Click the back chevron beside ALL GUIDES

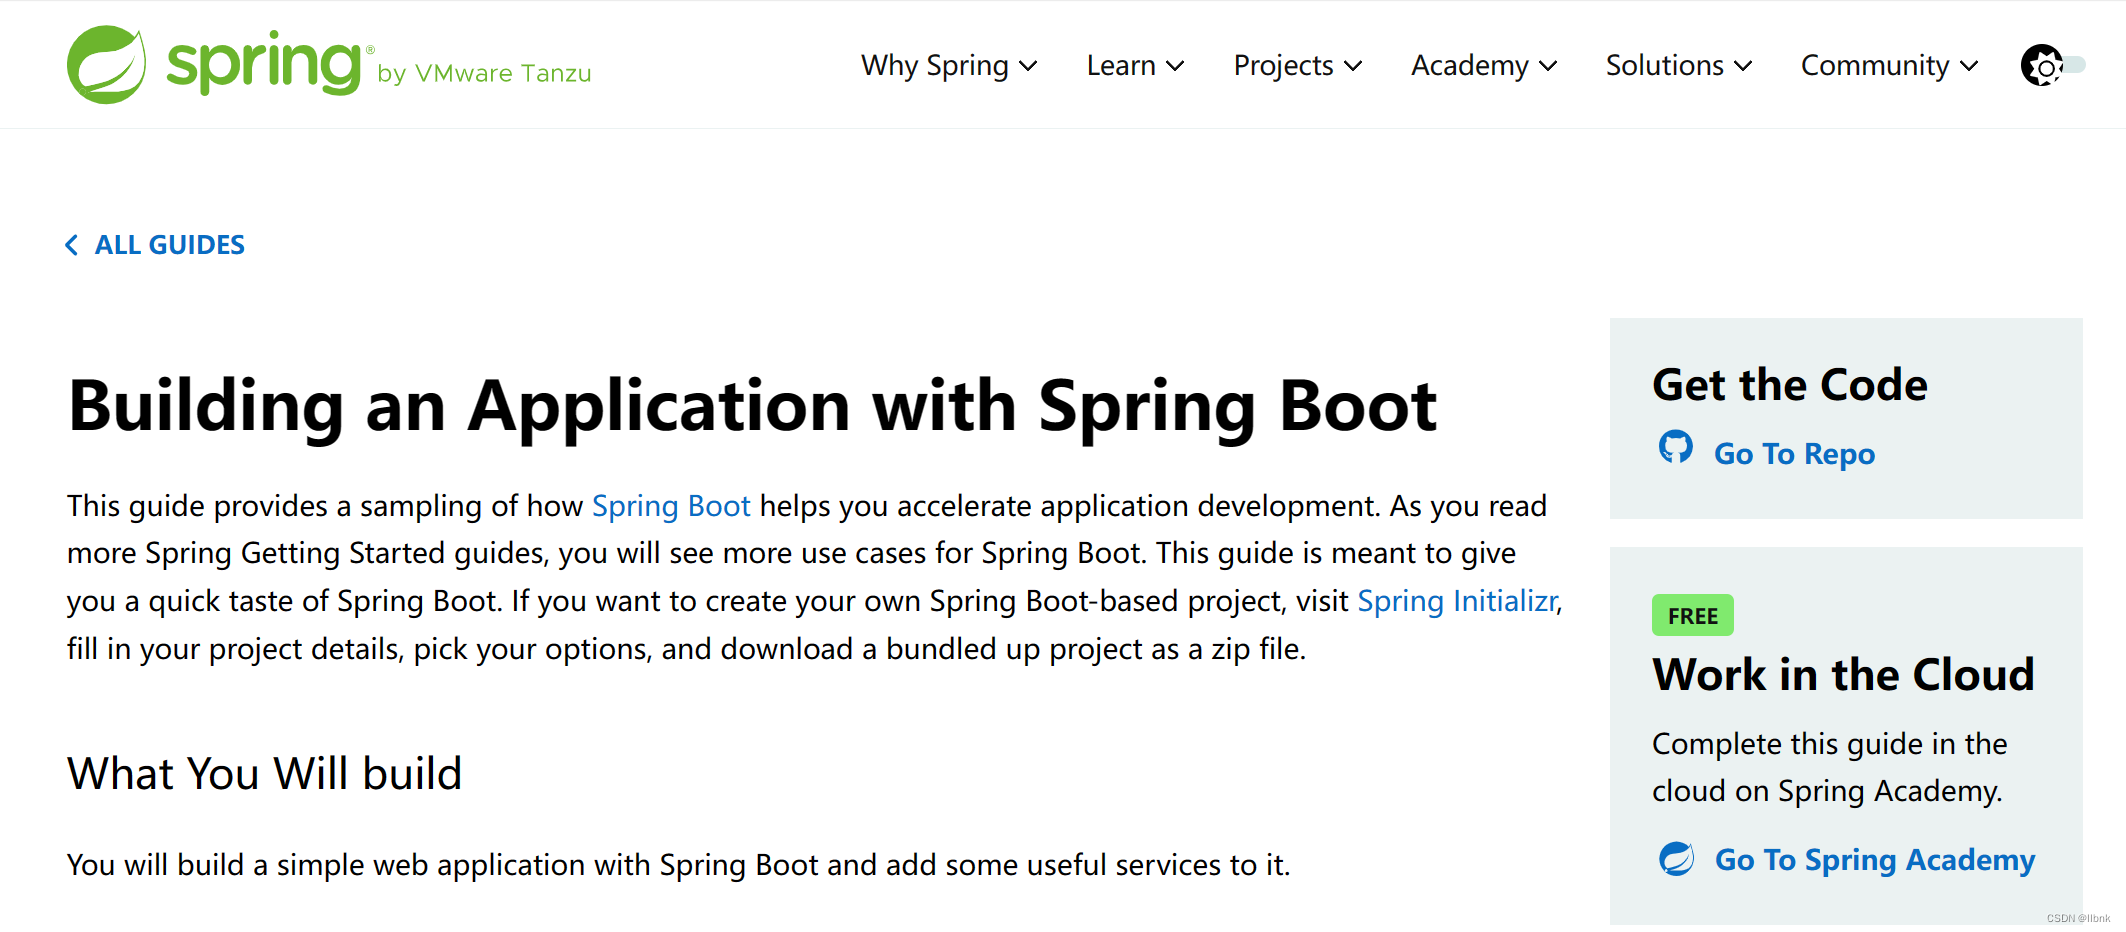(x=72, y=245)
